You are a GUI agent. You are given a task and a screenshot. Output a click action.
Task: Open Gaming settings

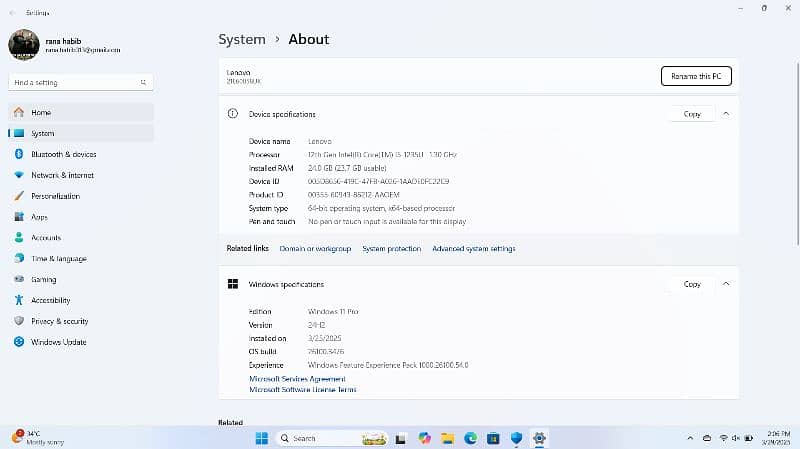[81, 280]
